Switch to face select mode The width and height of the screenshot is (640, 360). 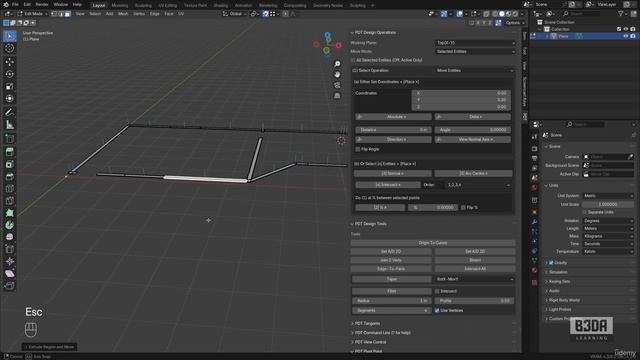[67, 14]
